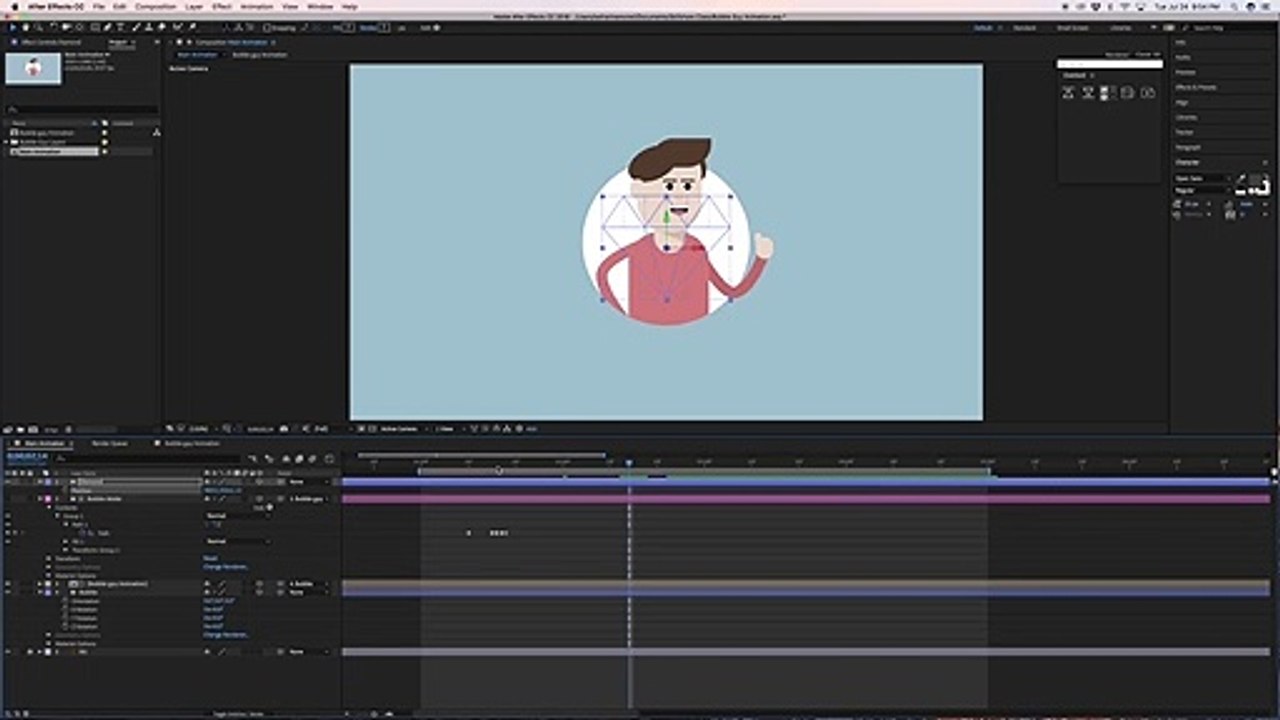Expand the Bubble Guy Layers folder
Image resolution: width=1280 pixels, height=720 pixels.
tap(6, 142)
